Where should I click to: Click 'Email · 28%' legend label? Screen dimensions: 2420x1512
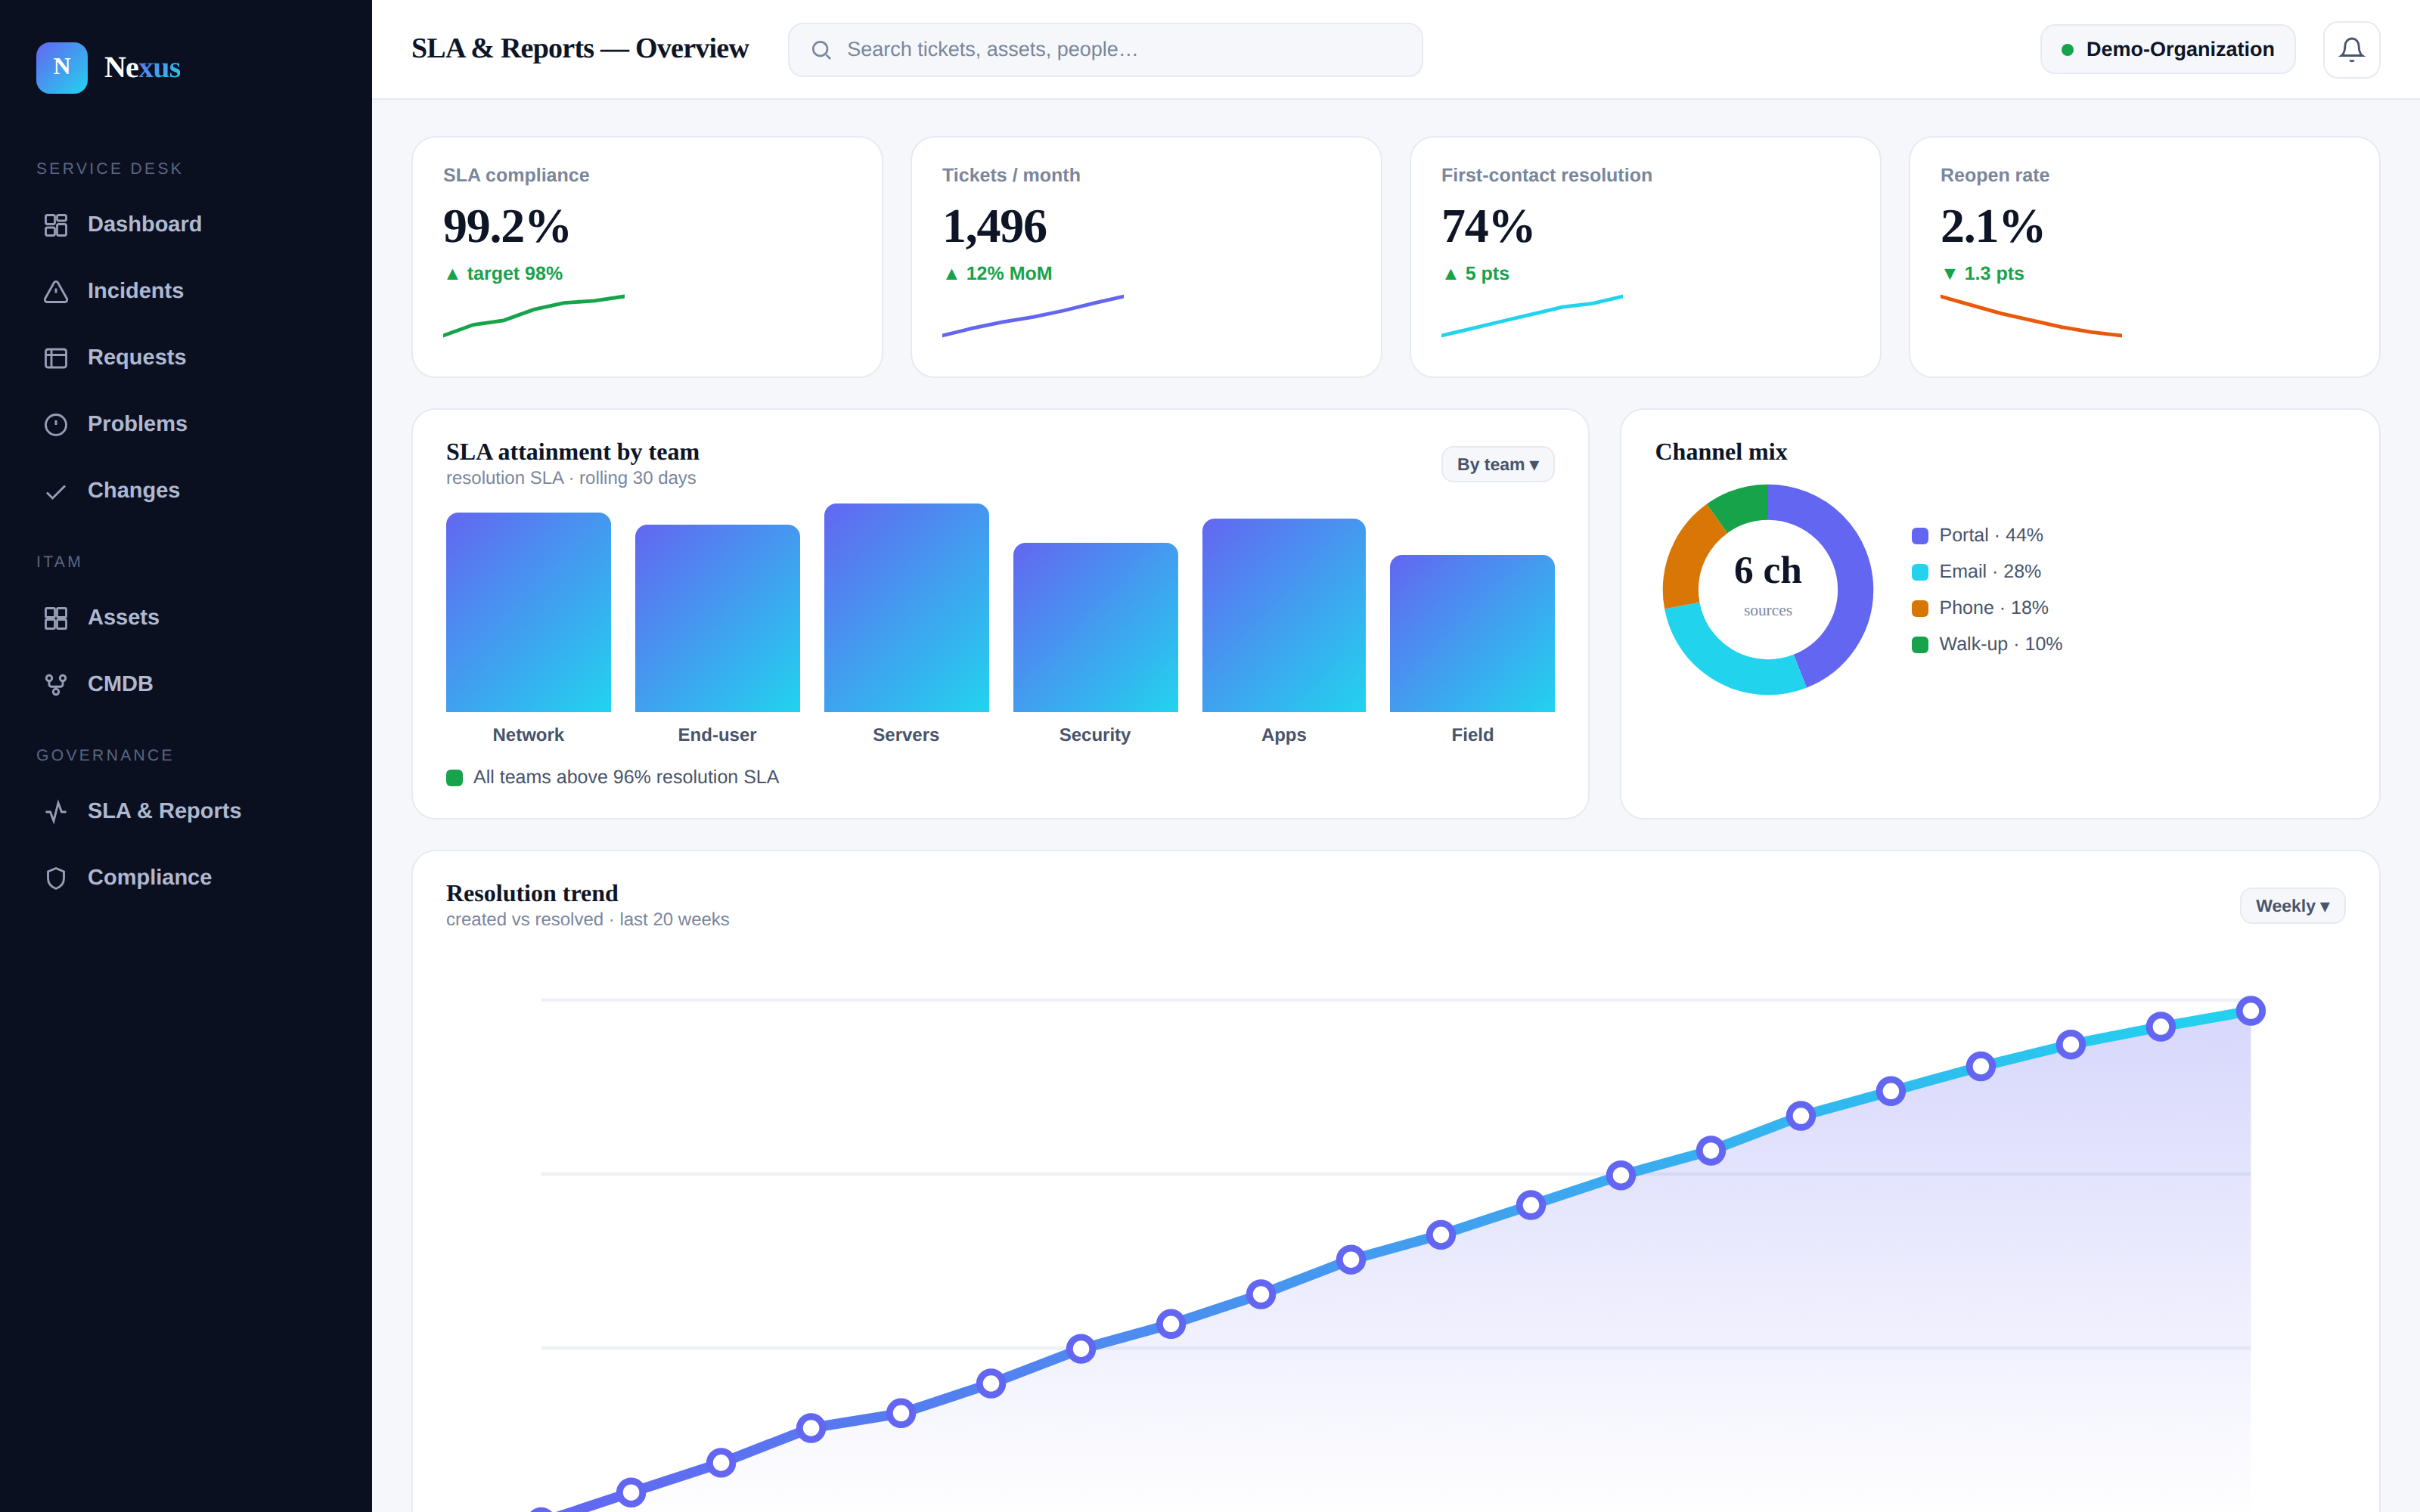coord(1990,571)
